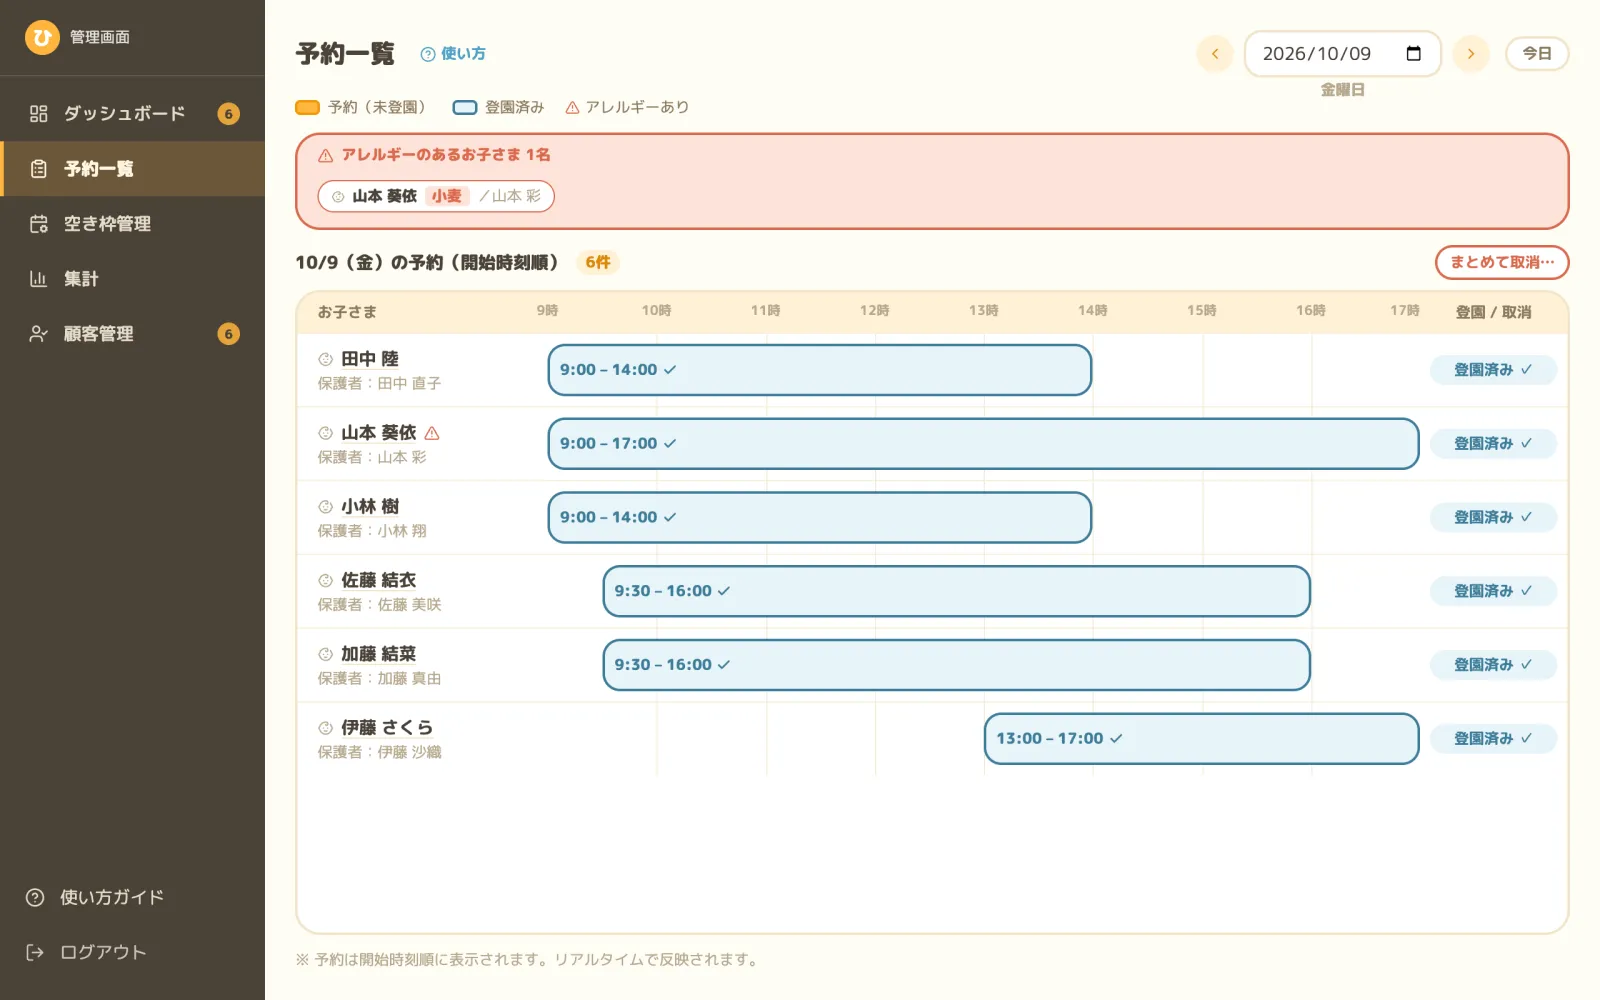Toggle 登園済み for 伊藤 さくら
This screenshot has height=1000, width=1600.
1493,739
